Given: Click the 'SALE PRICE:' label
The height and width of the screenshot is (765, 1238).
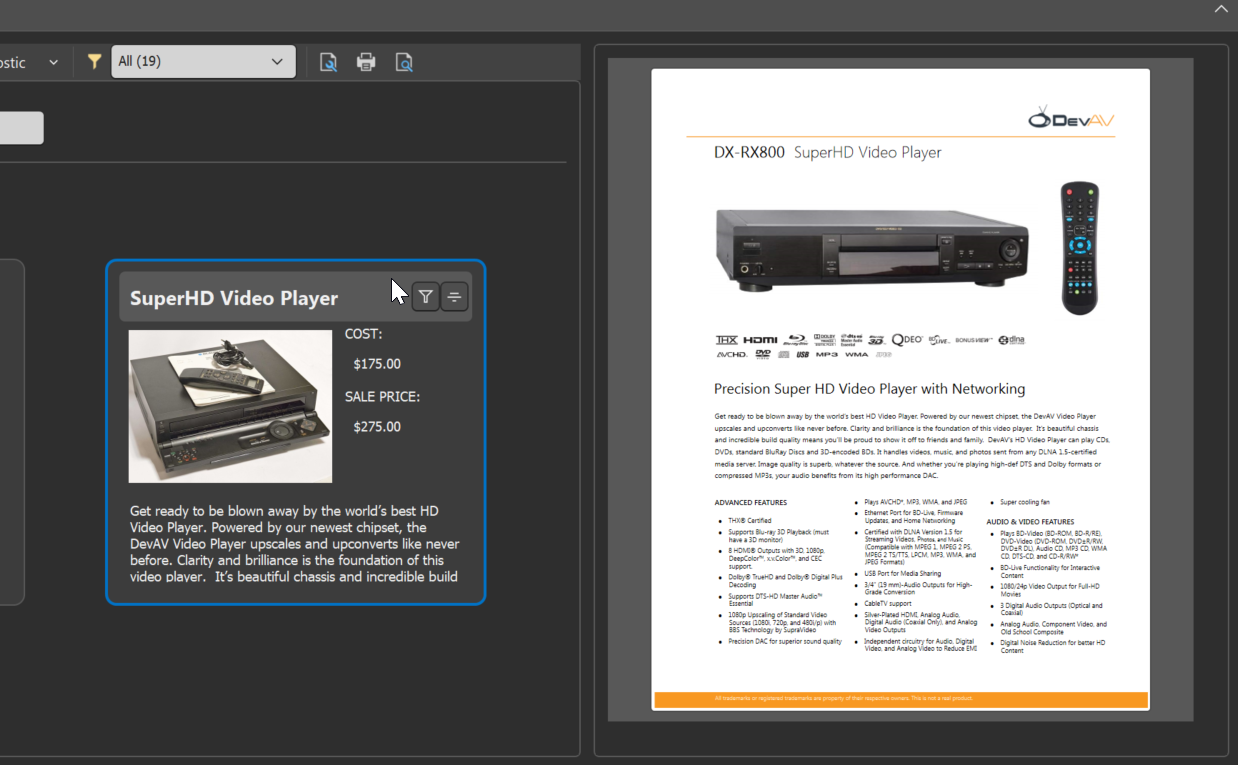Looking at the screenshot, I should tap(382, 397).
